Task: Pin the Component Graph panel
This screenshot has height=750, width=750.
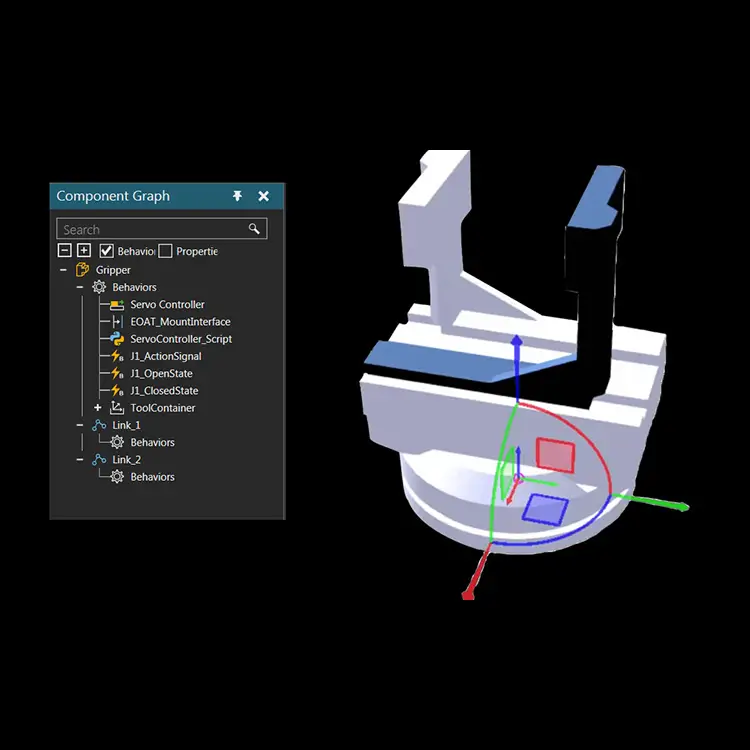Action: point(237,196)
